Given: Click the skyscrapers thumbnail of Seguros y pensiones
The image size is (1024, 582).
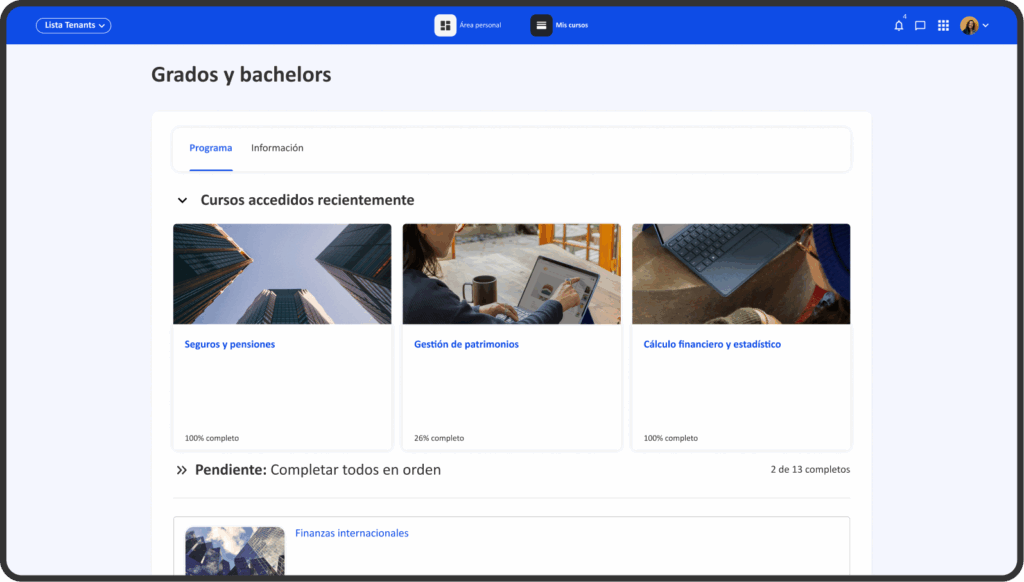Looking at the screenshot, I should 282,274.
